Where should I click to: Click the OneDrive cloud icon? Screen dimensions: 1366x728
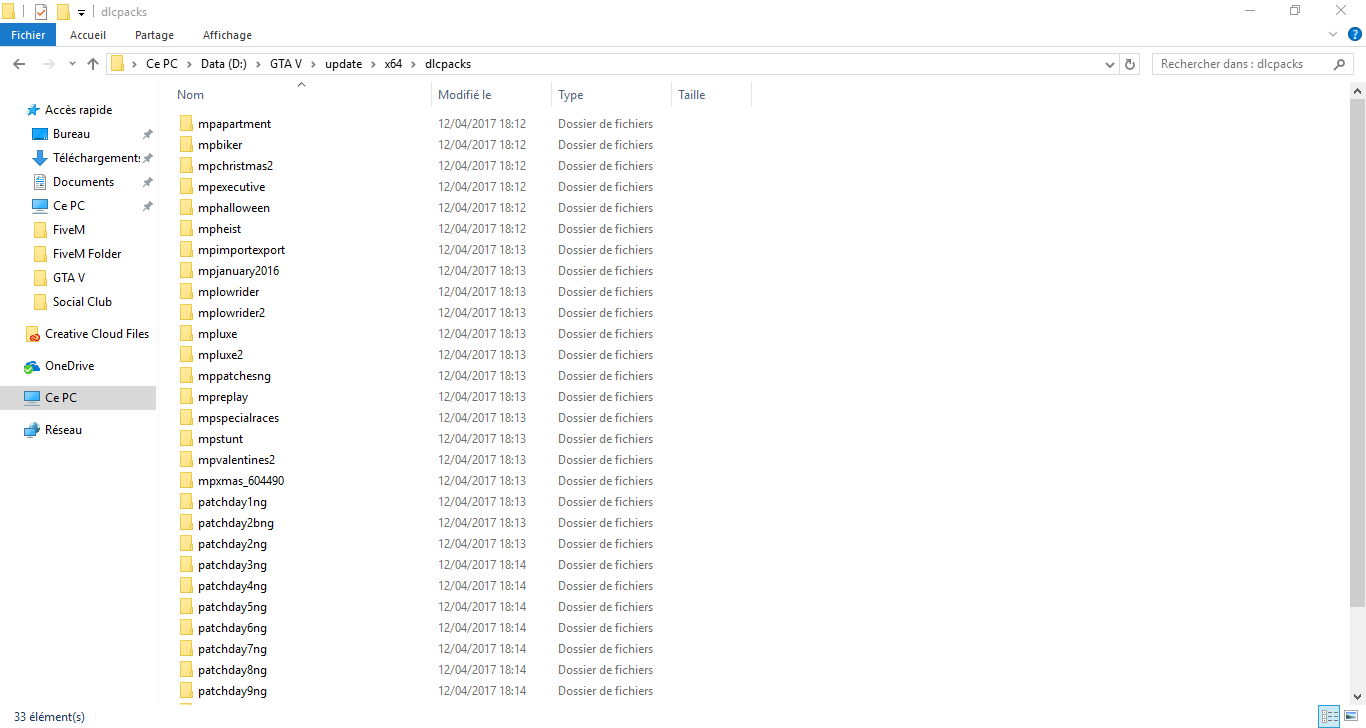(32, 366)
